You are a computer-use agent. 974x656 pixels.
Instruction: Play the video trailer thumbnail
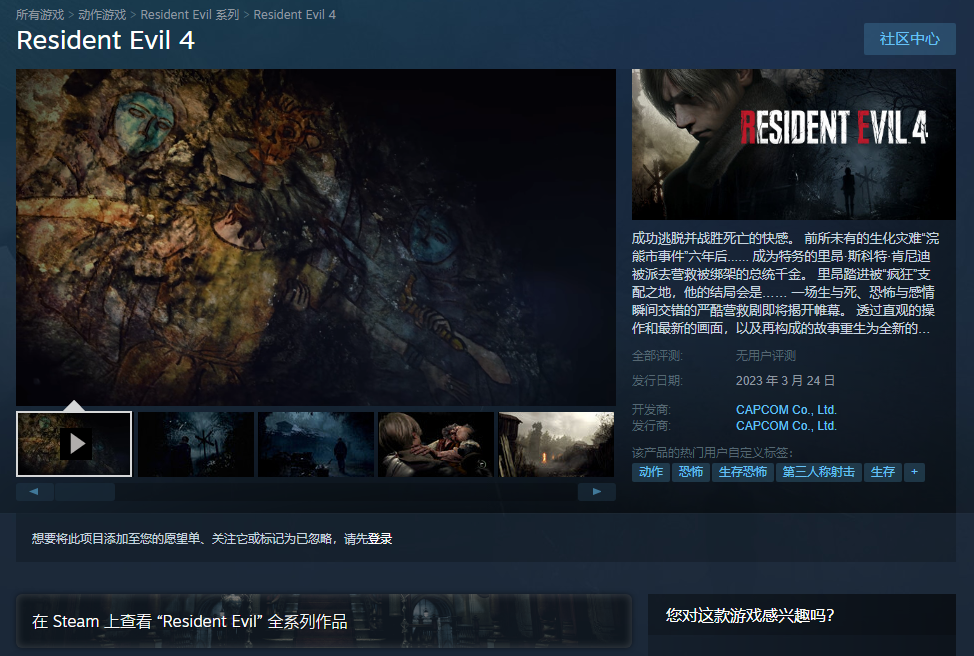tap(74, 443)
